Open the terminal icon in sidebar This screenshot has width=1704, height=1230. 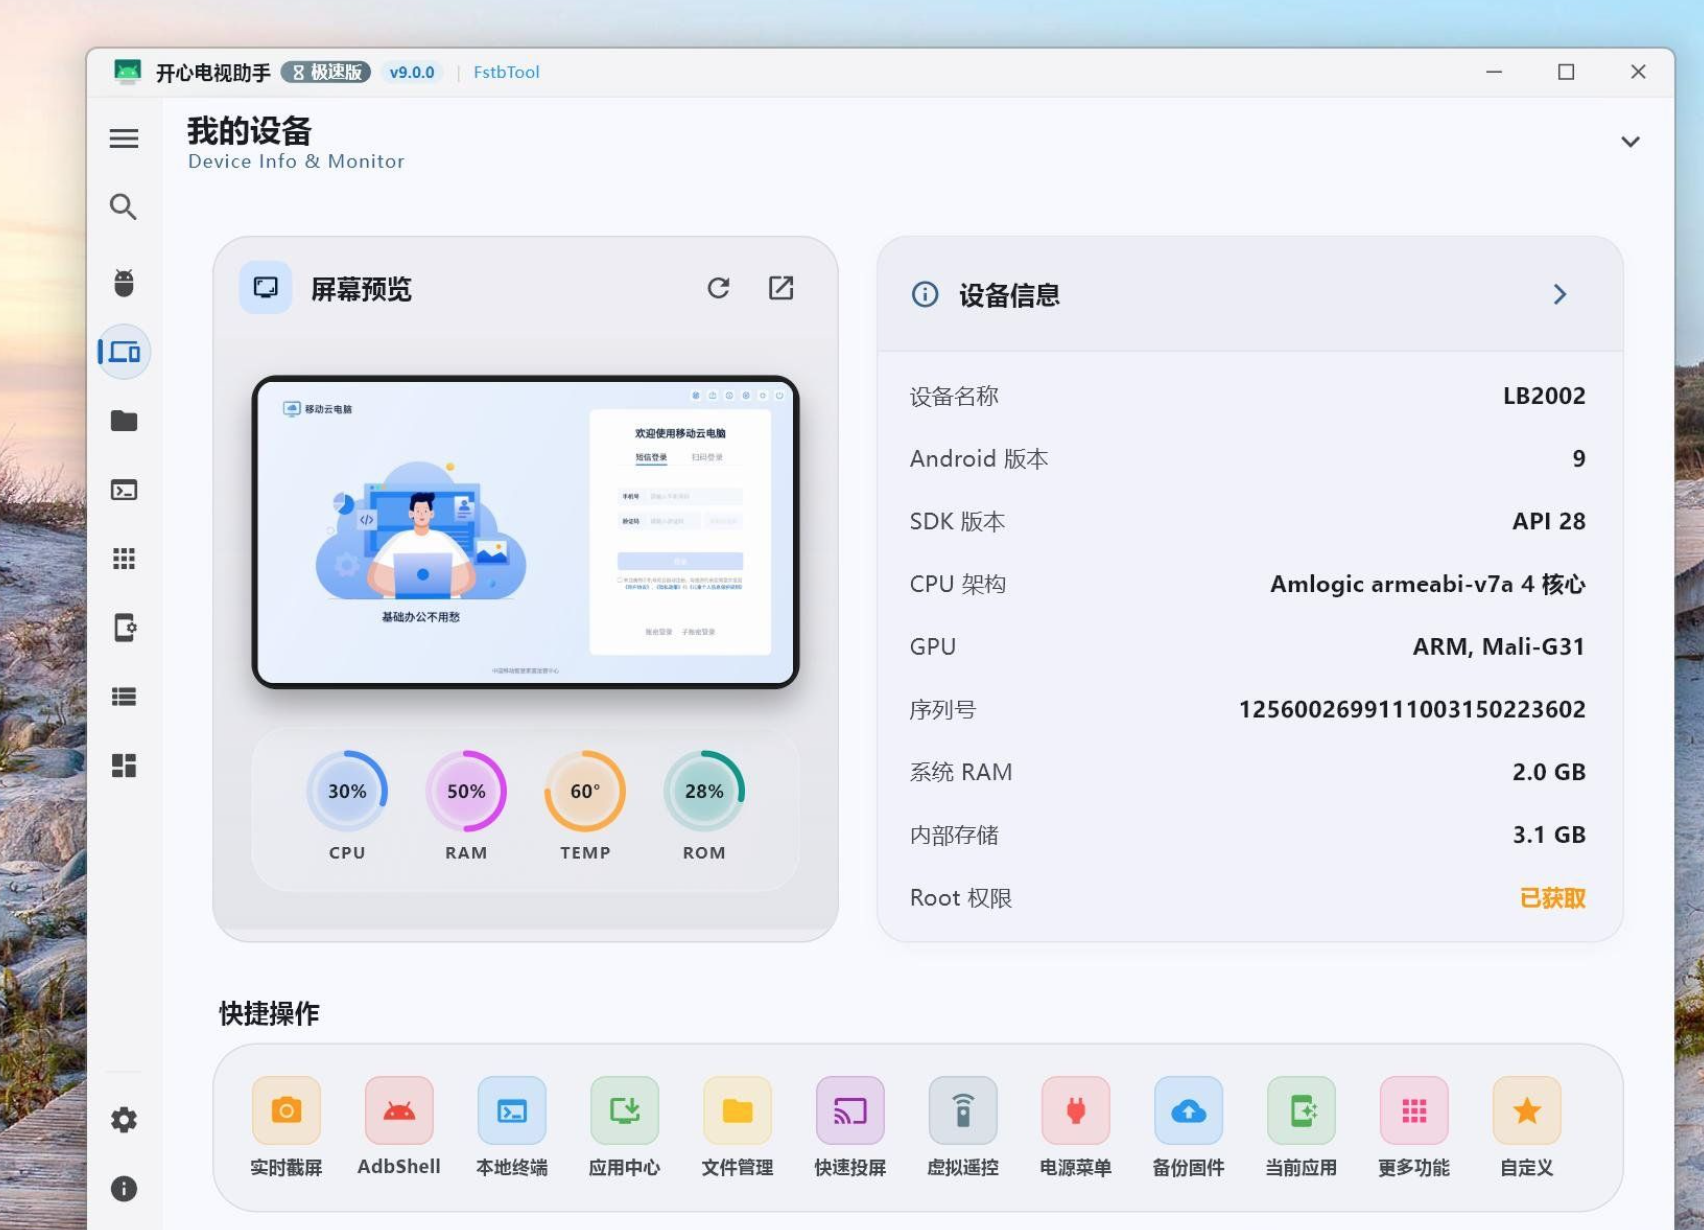(x=124, y=490)
